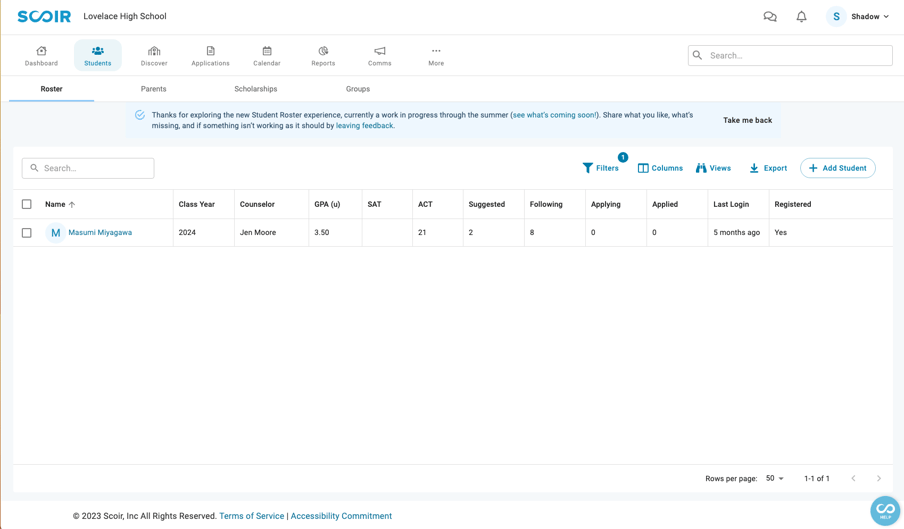Open the 'see what's coming soon' link
Viewport: 904px width, 529px height.
[x=555, y=115]
